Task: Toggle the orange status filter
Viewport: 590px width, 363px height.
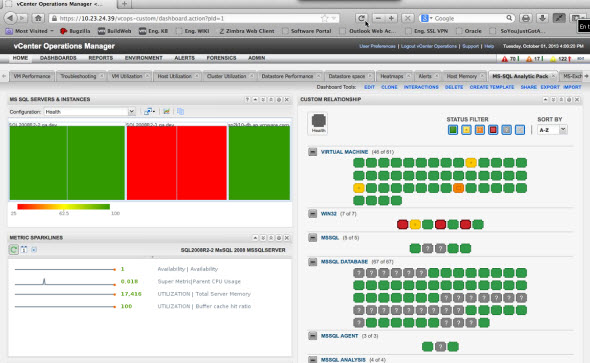Action: click(x=480, y=130)
